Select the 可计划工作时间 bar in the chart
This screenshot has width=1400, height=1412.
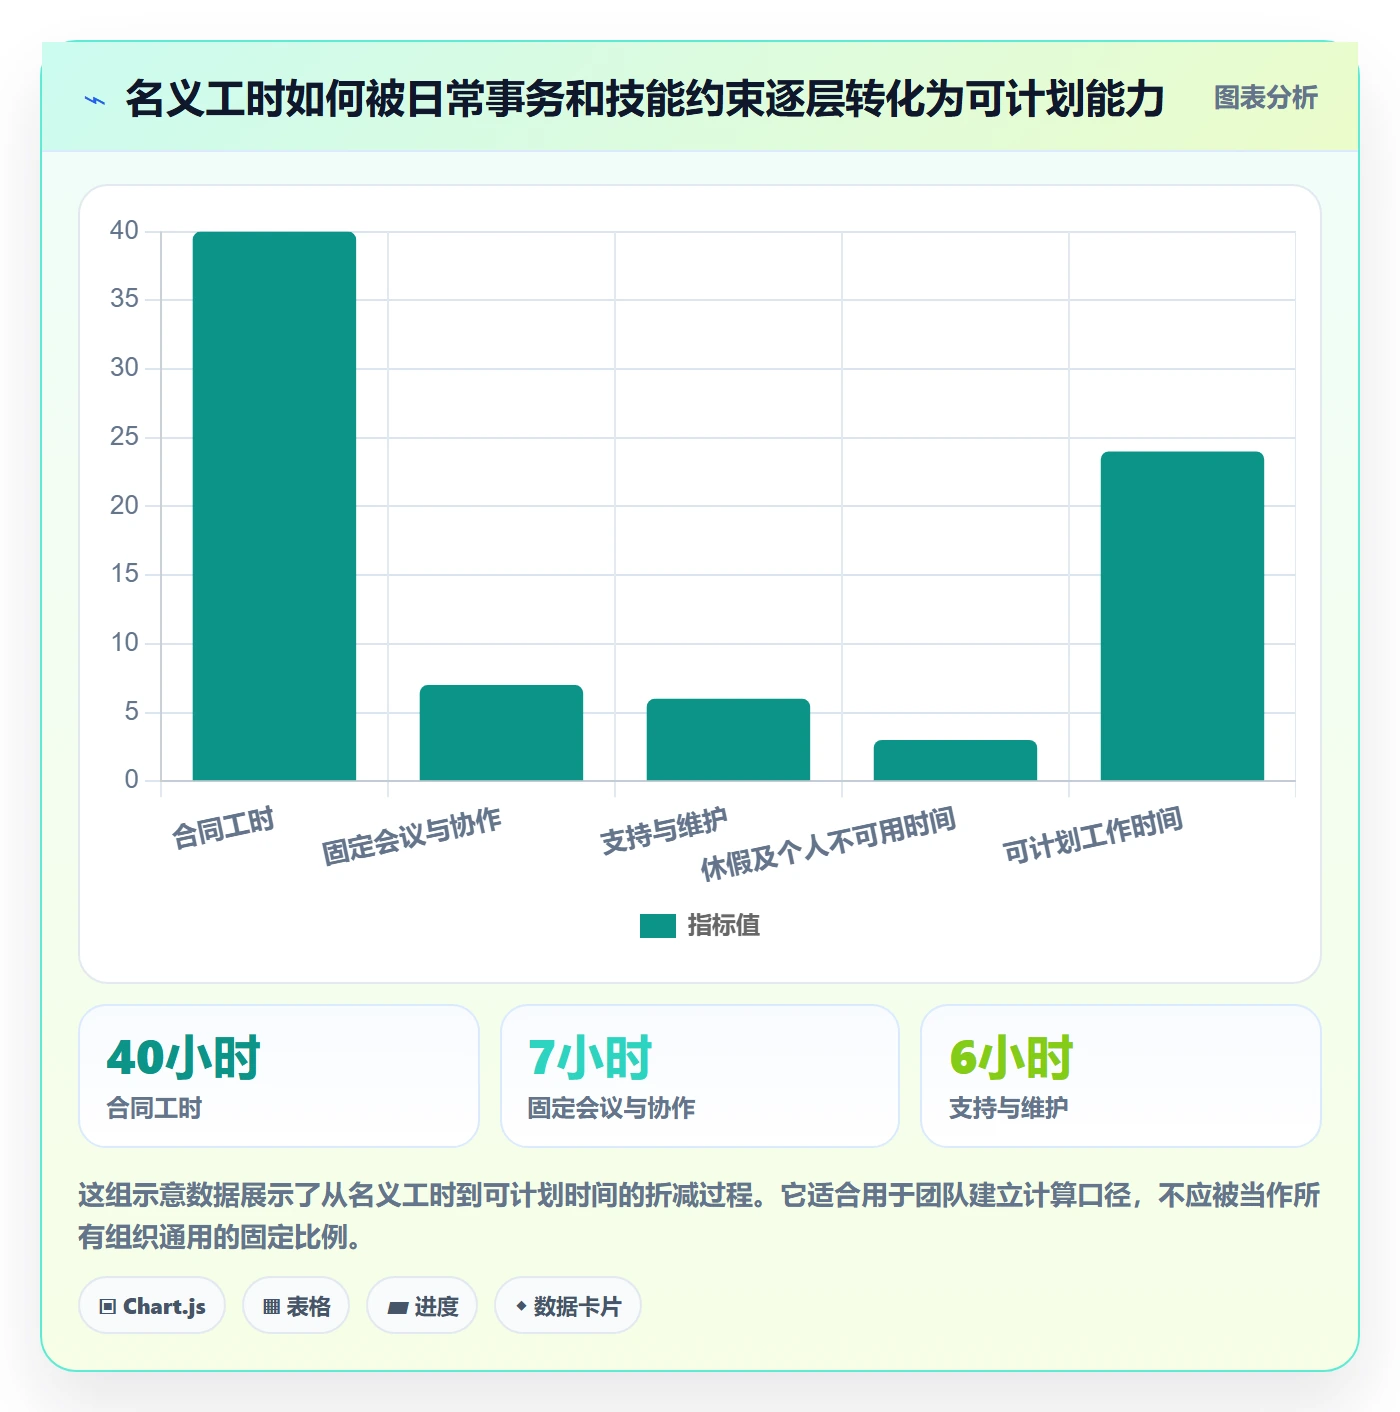(x=1182, y=616)
